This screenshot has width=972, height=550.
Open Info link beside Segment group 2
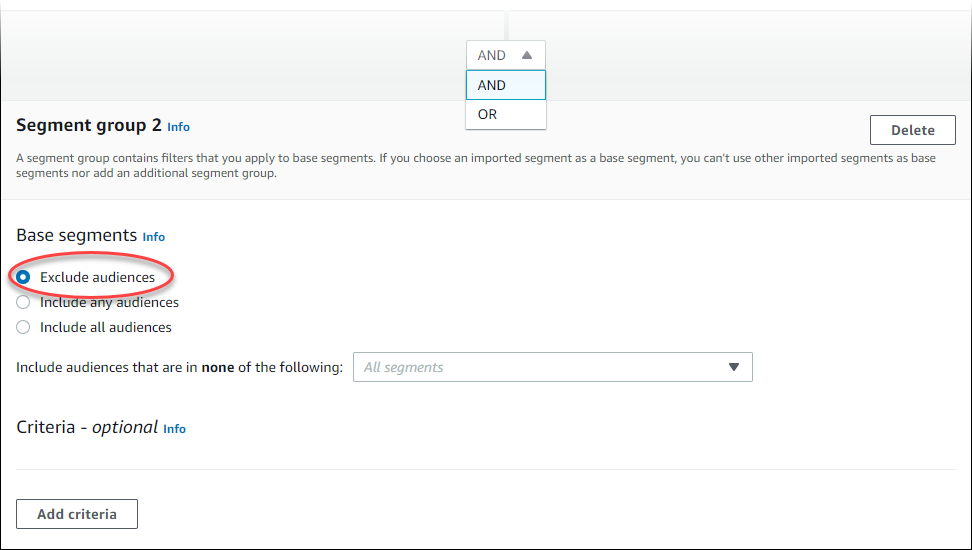point(178,127)
